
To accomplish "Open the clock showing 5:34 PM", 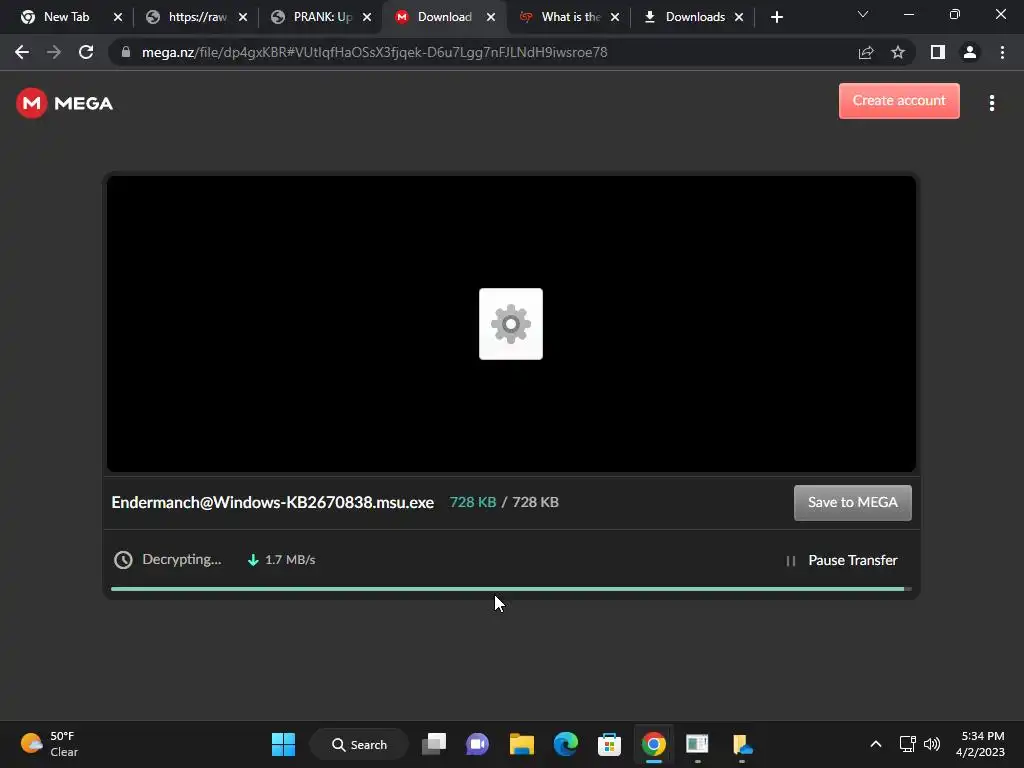I will tap(980, 744).
